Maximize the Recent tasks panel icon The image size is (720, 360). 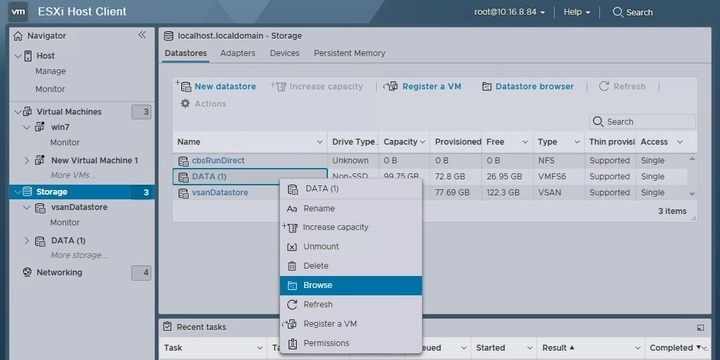(700, 327)
